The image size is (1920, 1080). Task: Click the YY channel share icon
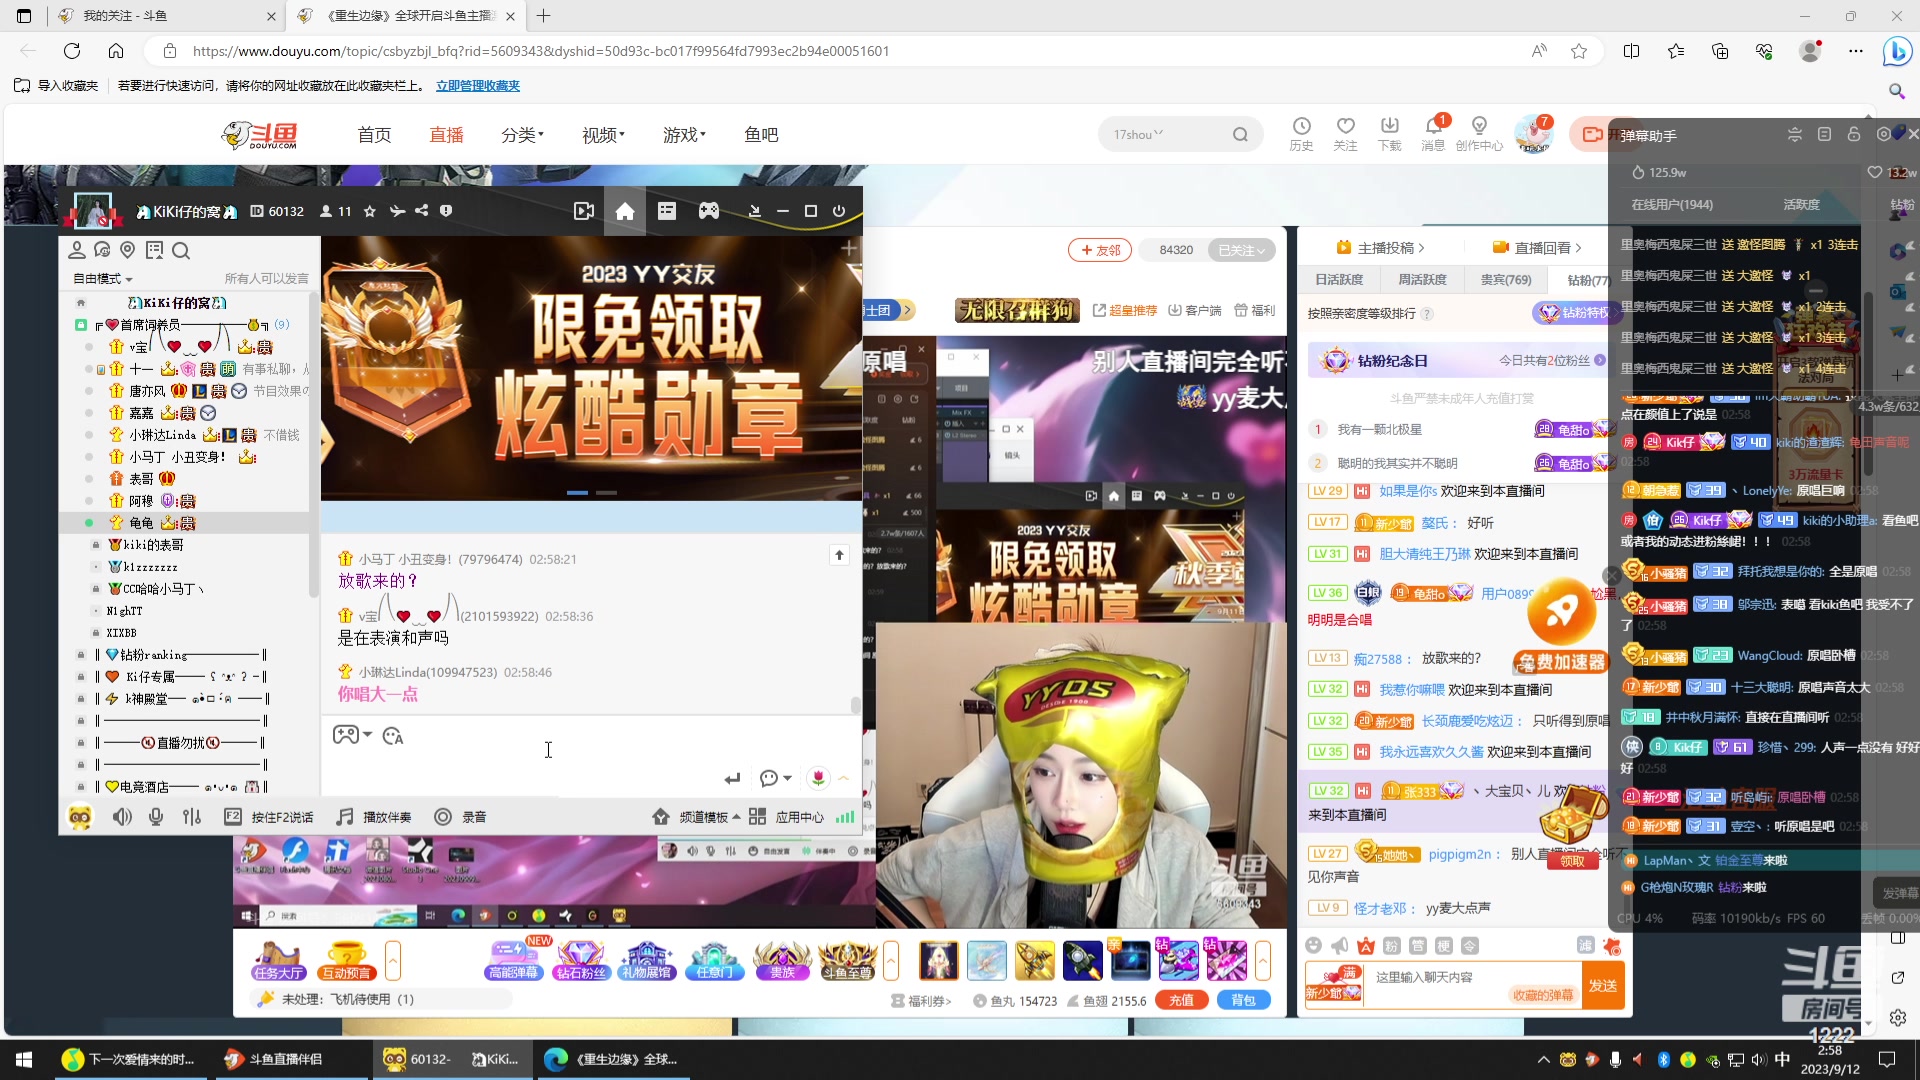pos(422,211)
